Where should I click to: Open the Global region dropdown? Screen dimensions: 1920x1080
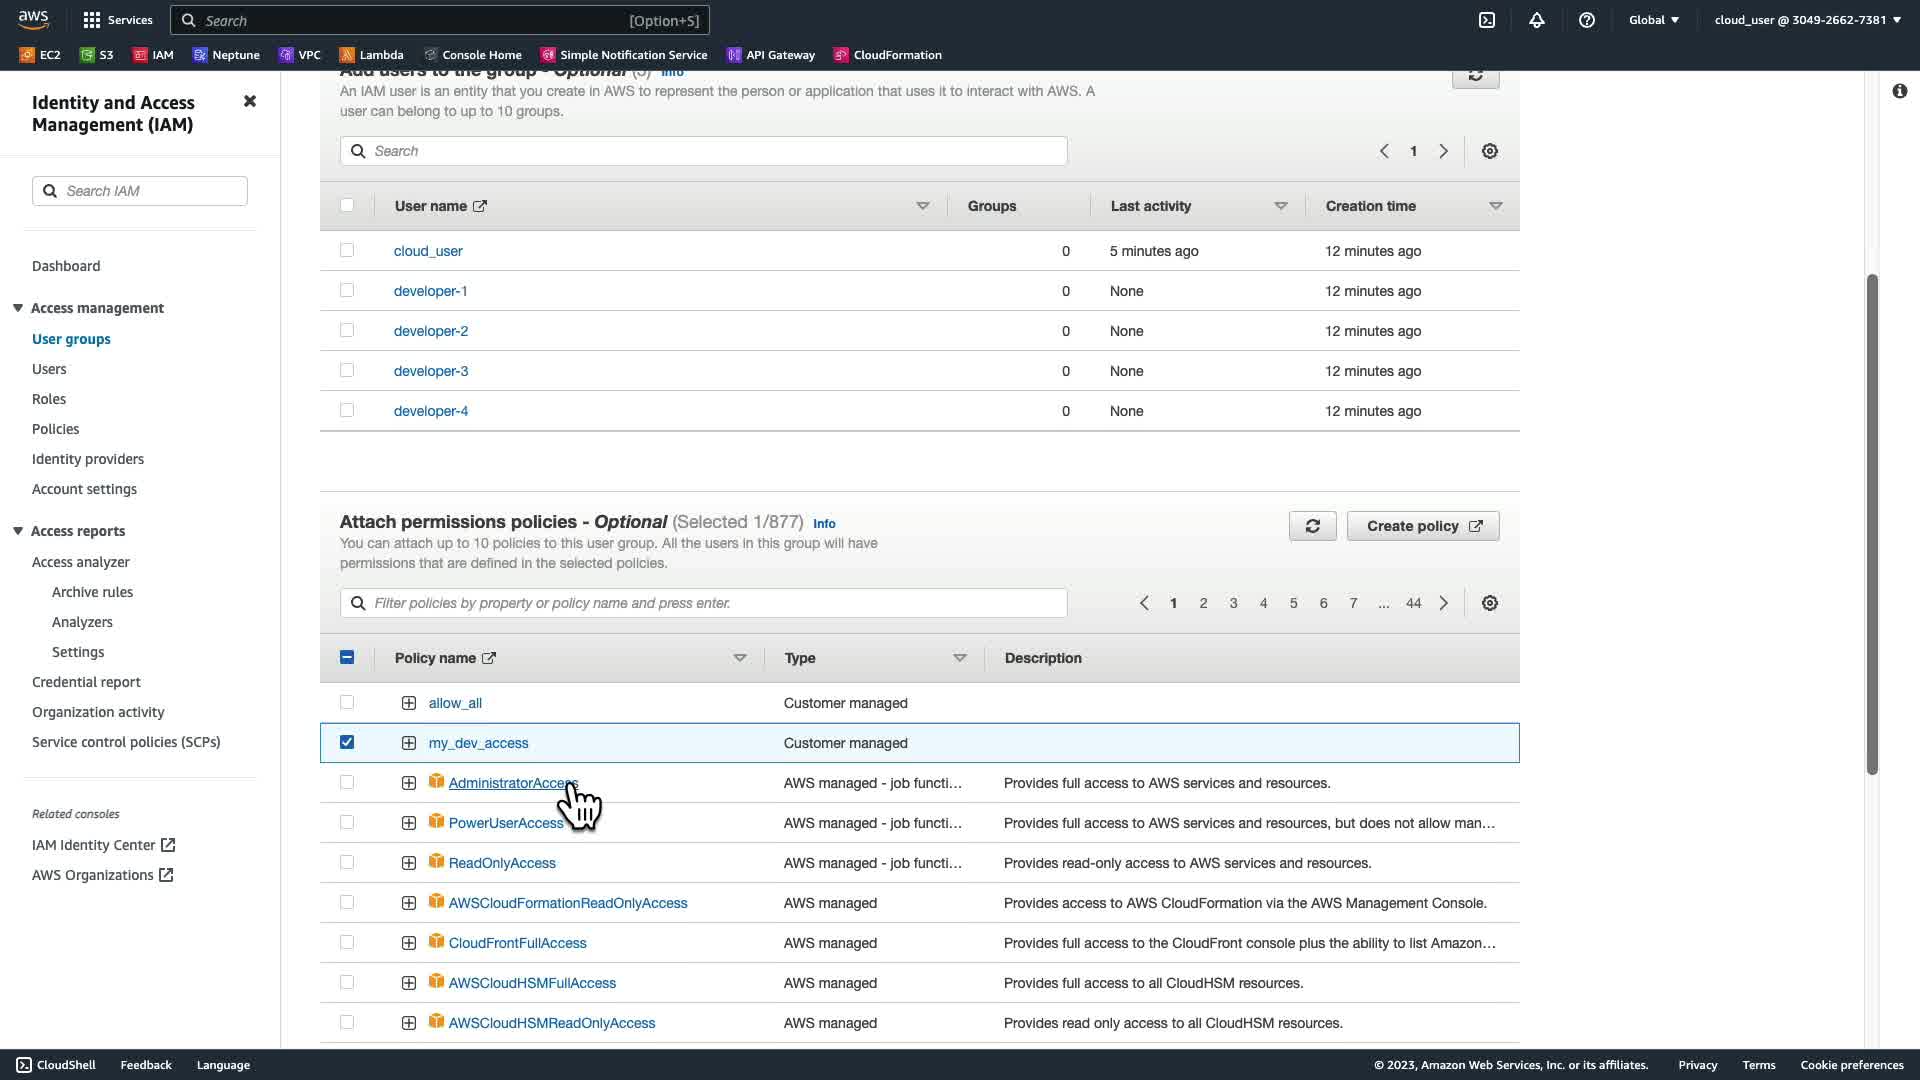pos(1654,20)
